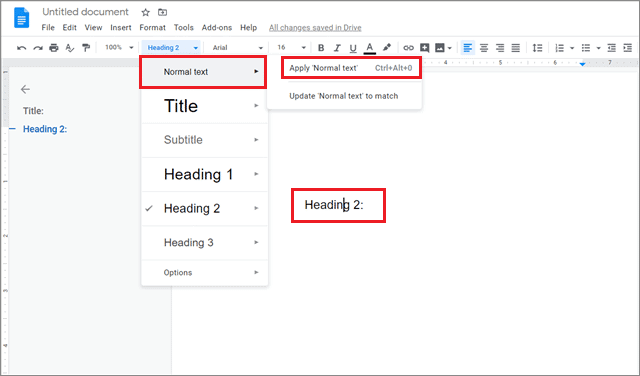Select left align

(468, 48)
